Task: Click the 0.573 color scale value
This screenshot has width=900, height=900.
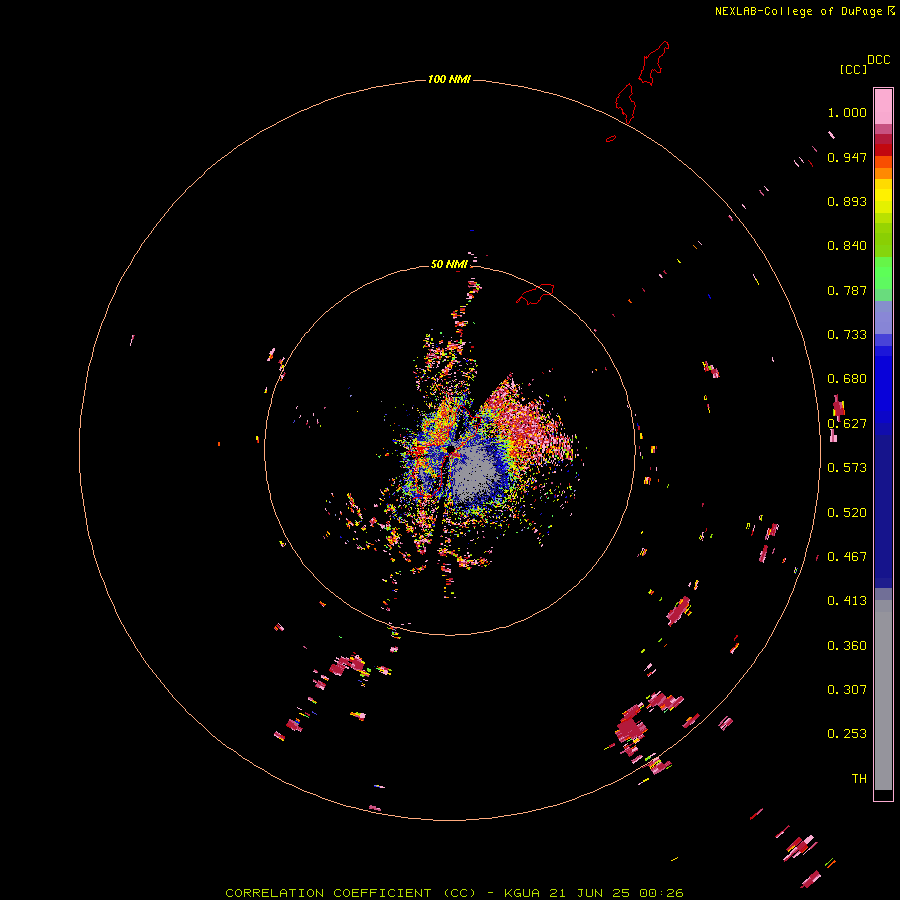Action: (847, 468)
